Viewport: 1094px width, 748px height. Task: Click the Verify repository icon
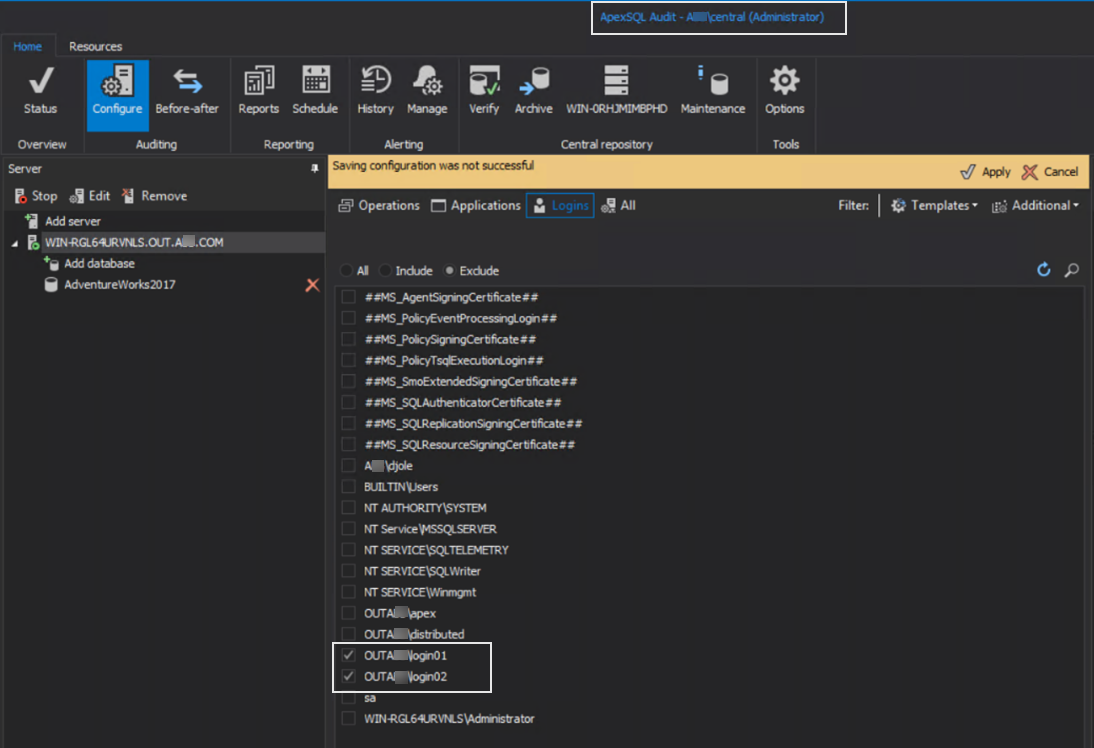[484, 91]
